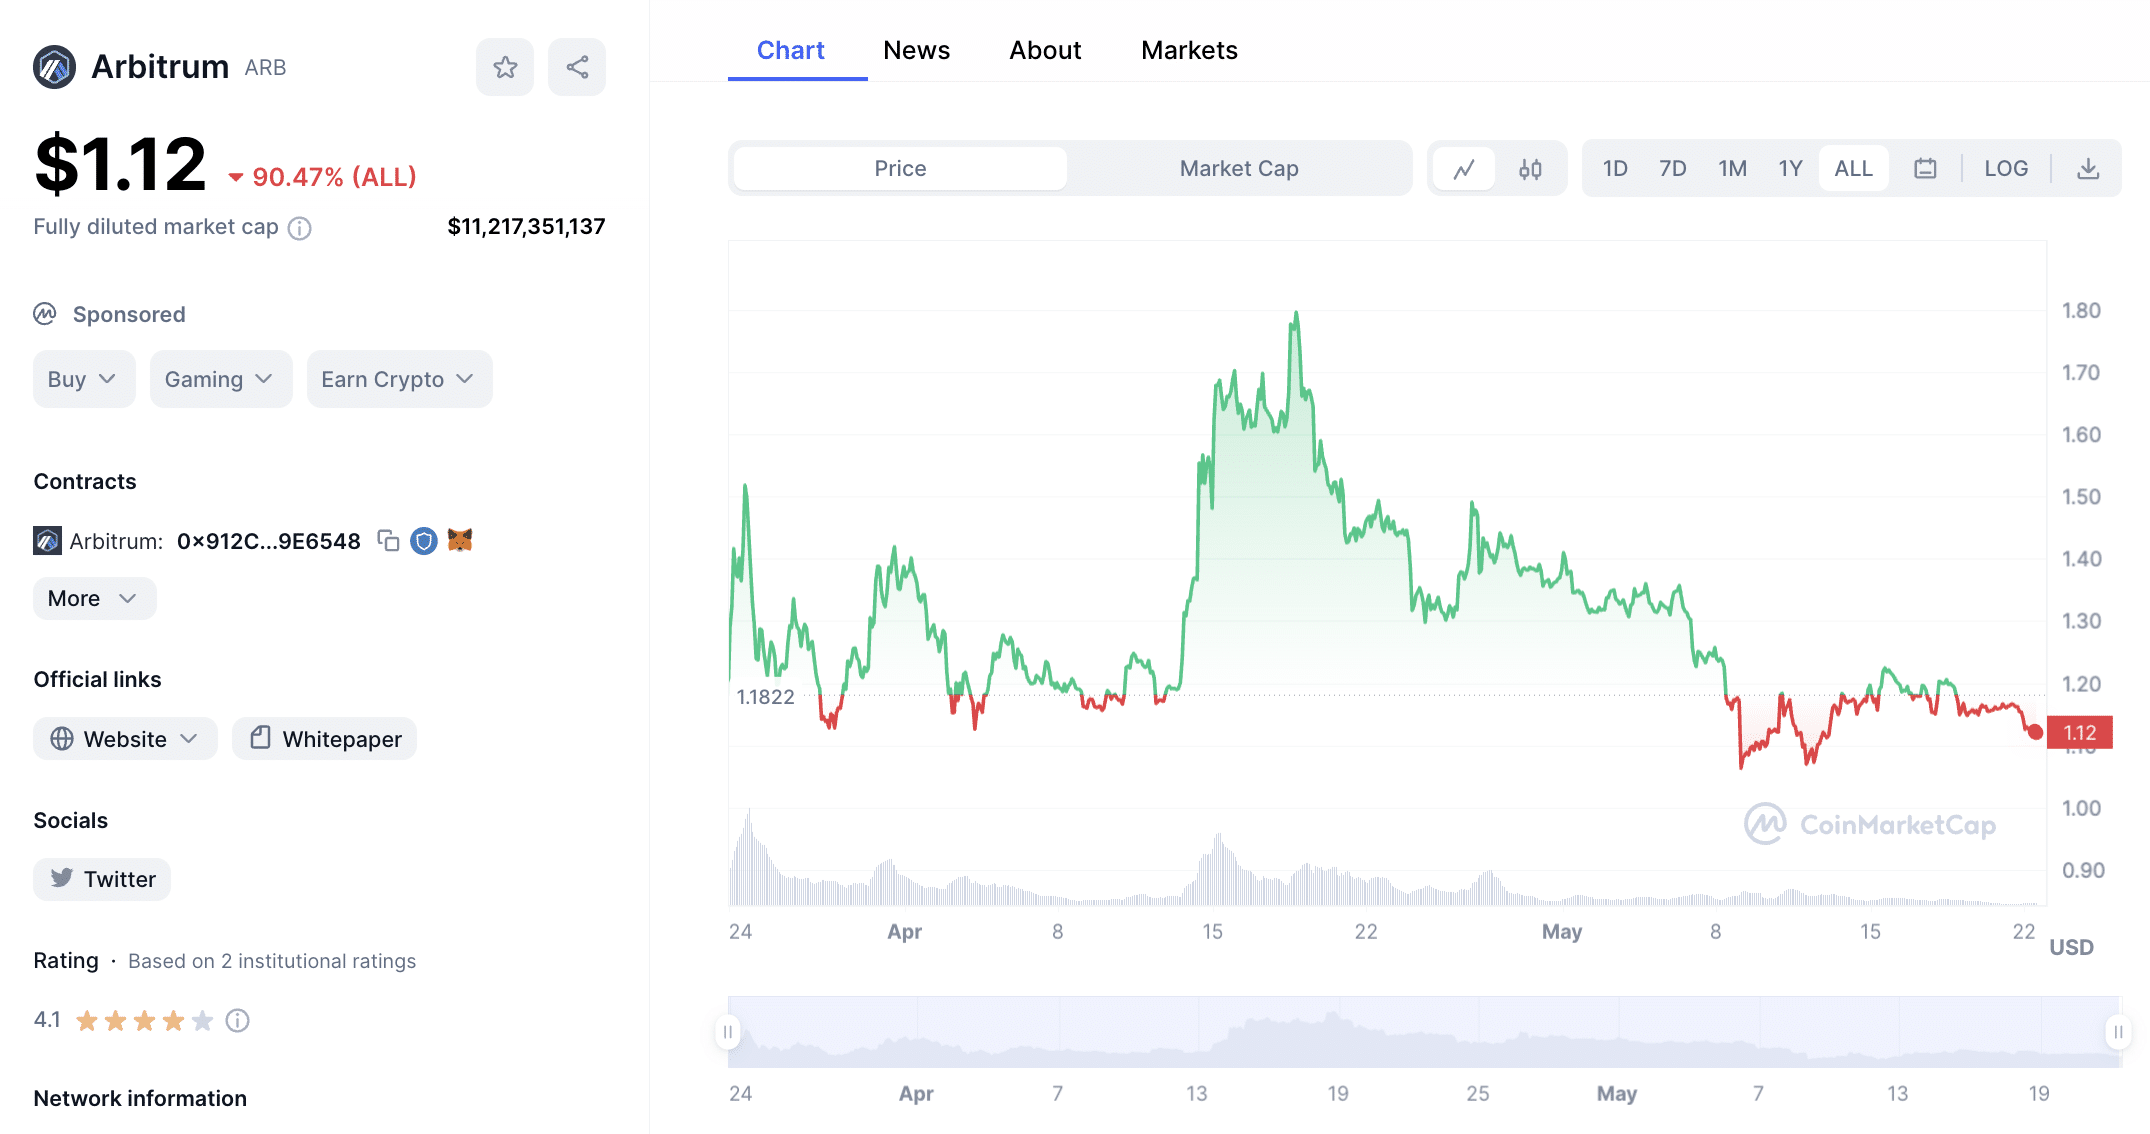This screenshot has height=1134, width=2150.
Task: Select the Price chart mode
Action: (900, 169)
